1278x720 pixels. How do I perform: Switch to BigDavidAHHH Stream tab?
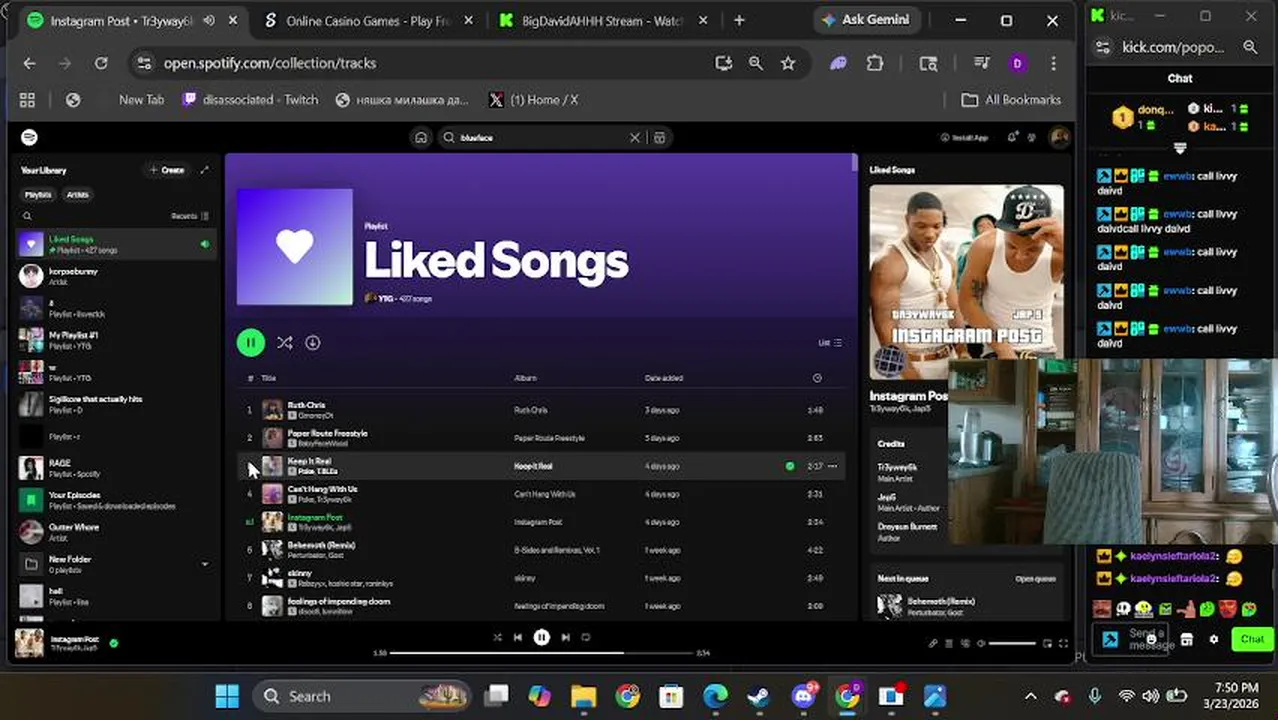[x=602, y=21]
